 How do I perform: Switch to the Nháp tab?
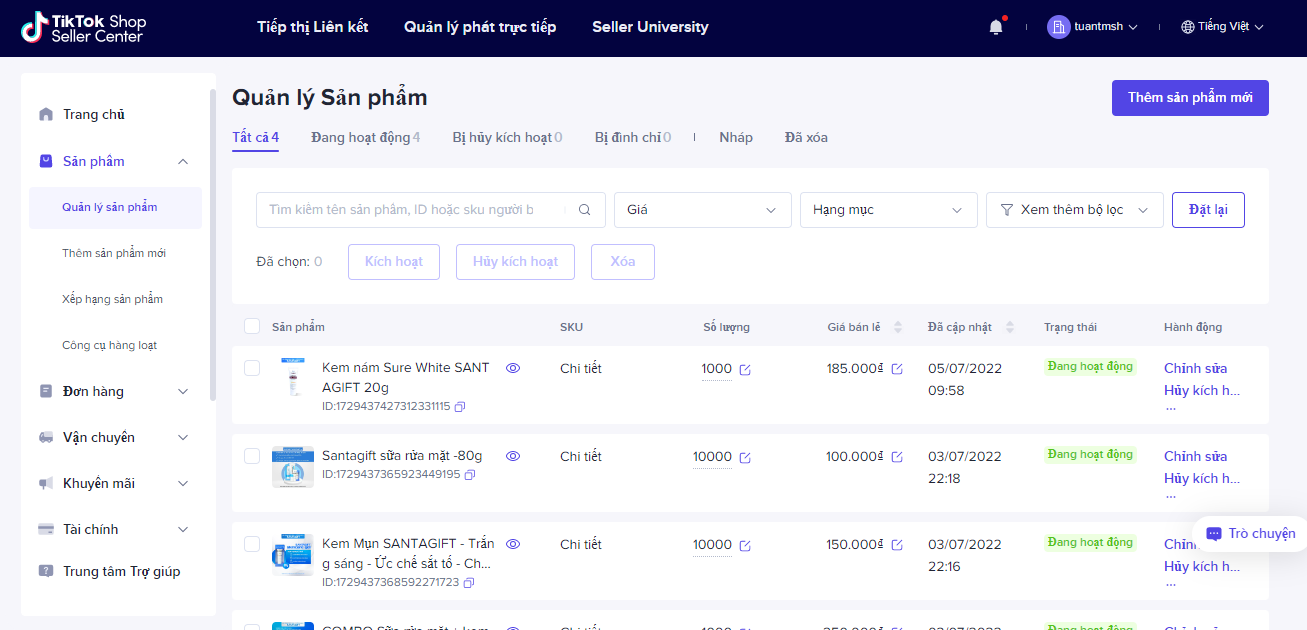tap(736, 137)
